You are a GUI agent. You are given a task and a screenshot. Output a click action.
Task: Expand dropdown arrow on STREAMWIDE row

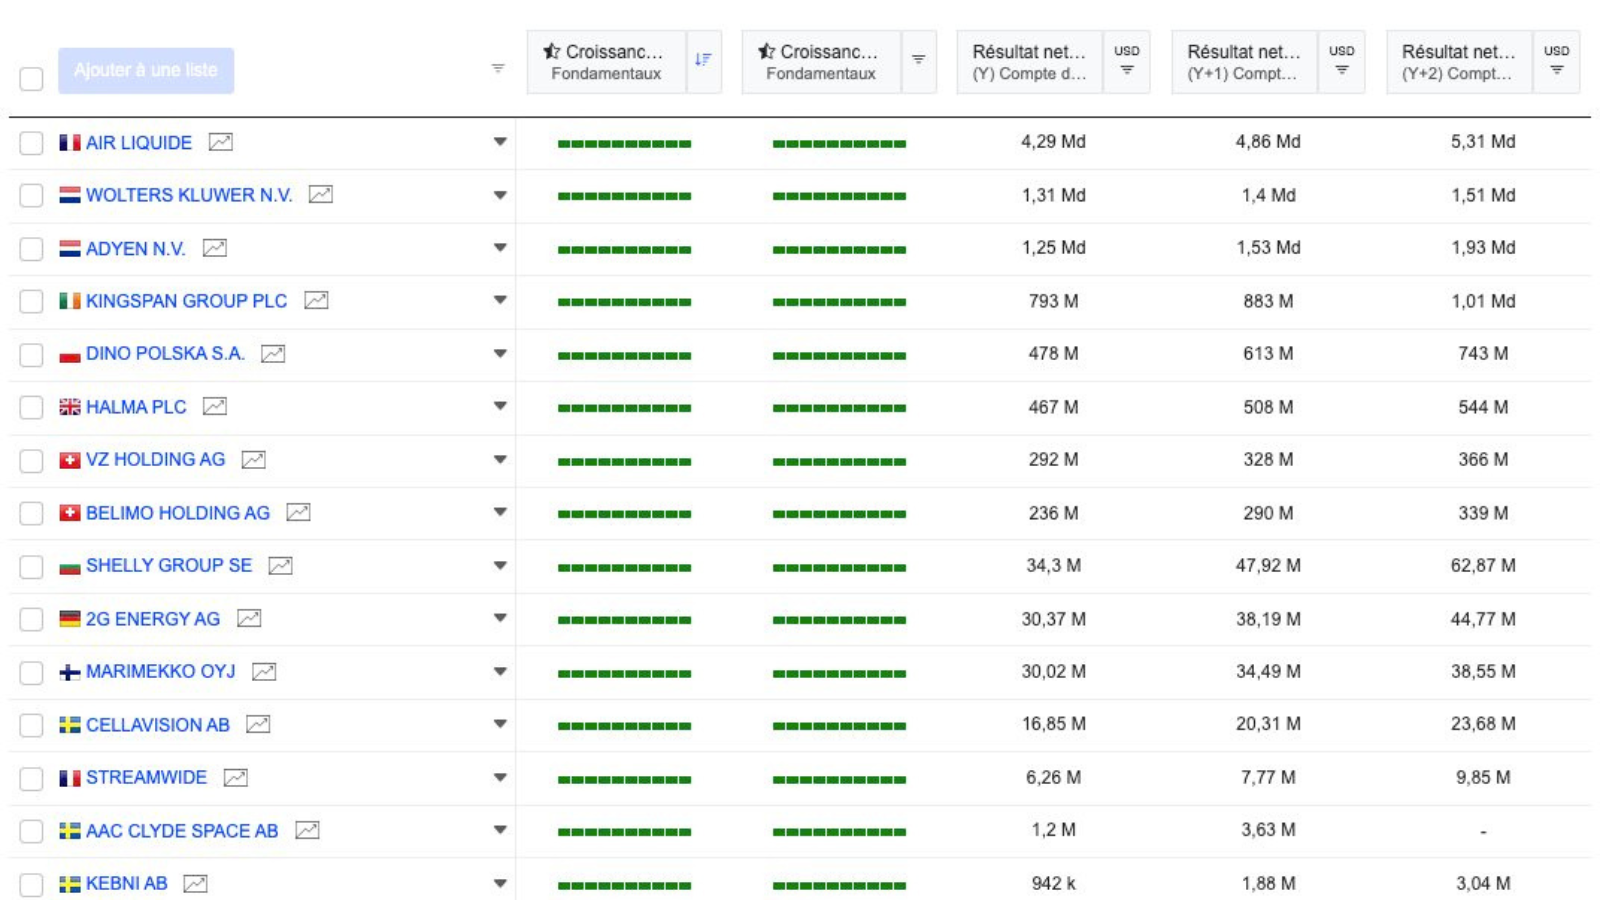(500, 778)
